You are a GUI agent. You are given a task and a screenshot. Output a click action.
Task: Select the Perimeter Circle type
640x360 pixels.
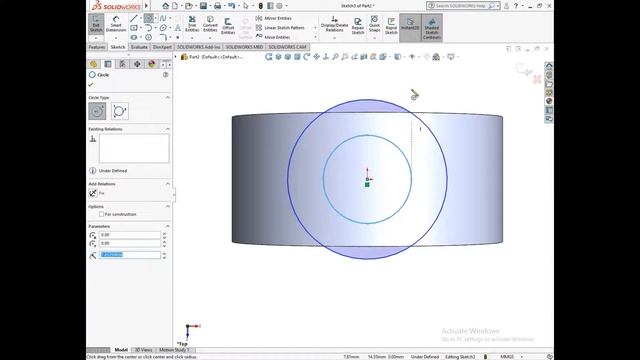tap(120, 111)
